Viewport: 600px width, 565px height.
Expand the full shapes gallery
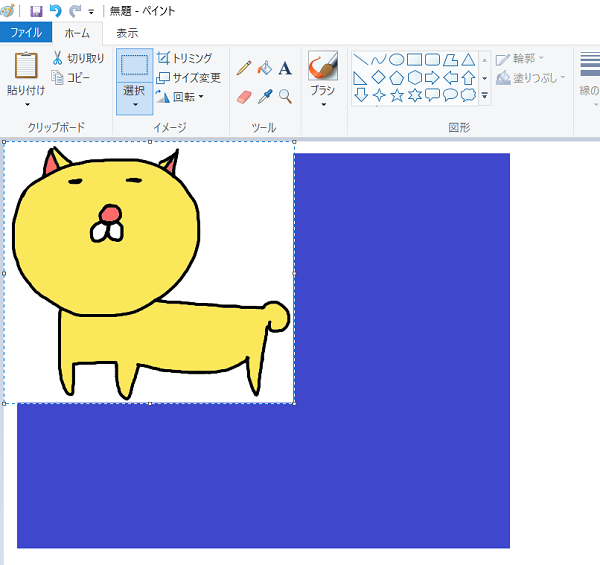484,96
